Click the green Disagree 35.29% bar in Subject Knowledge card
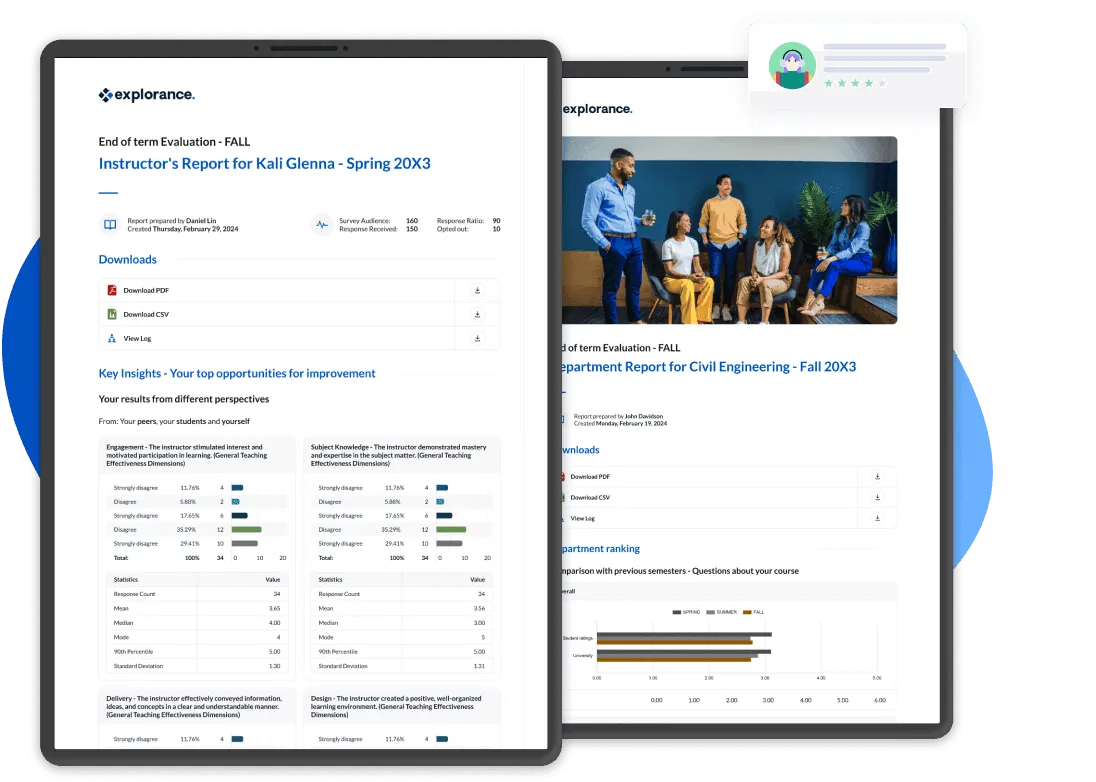The image size is (1096, 782). coord(451,530)
